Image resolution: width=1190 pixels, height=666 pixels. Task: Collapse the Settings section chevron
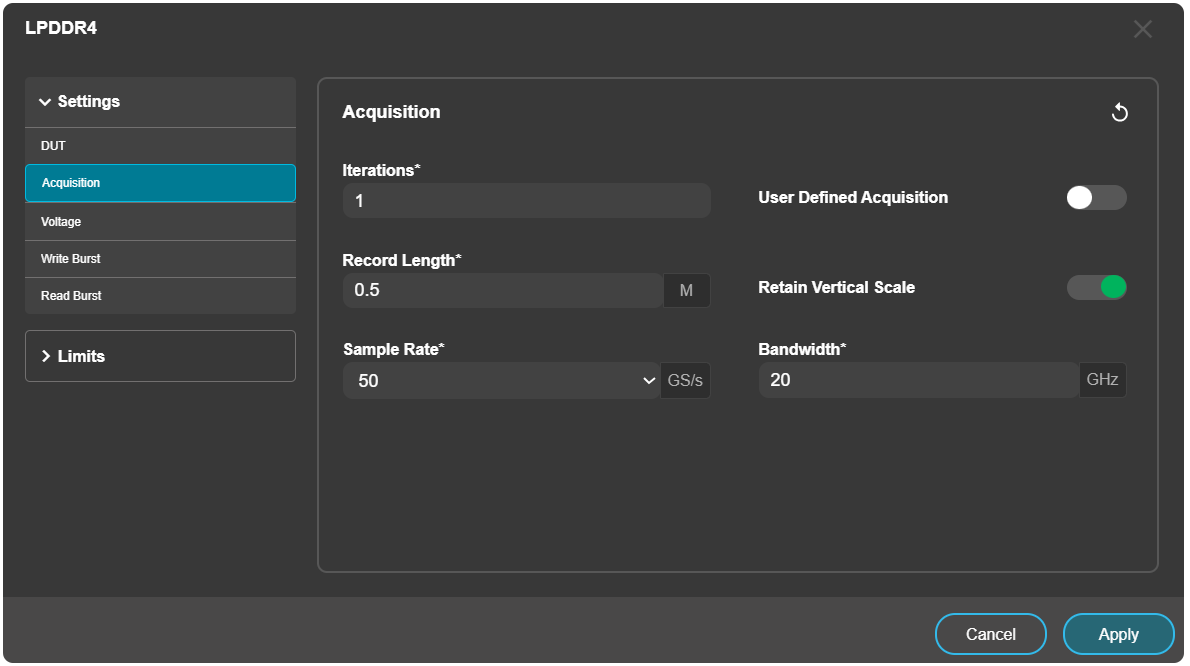tap(45, 102)
